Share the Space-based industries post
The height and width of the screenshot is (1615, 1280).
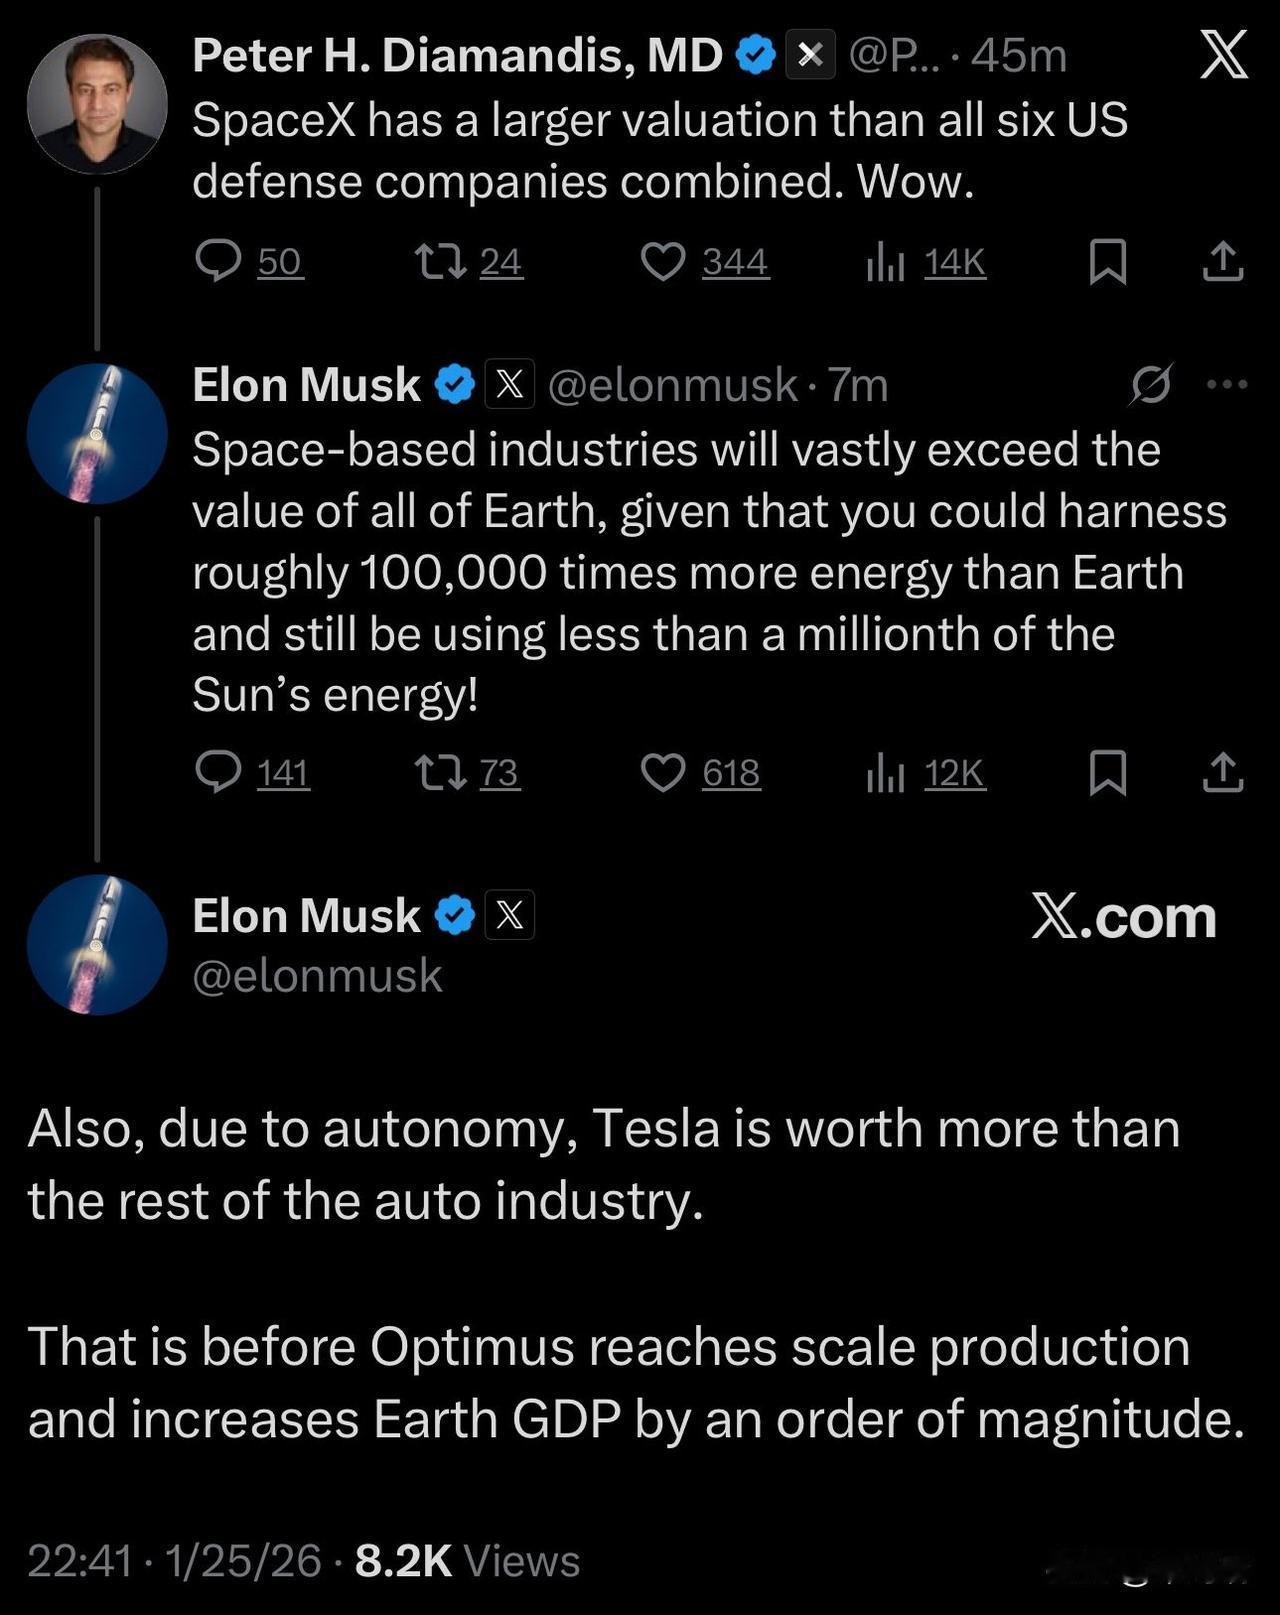tap(1222, 772)
